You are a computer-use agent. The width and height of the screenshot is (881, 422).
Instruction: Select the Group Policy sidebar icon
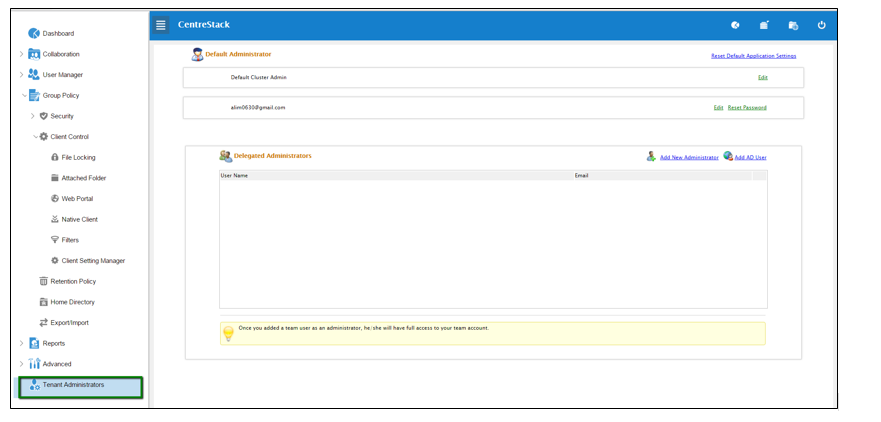tap(34, 96)
